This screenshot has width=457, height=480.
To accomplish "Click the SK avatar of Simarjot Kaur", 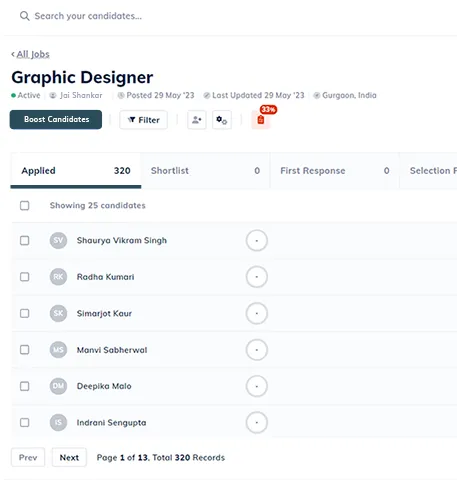I will click(58, 313).
